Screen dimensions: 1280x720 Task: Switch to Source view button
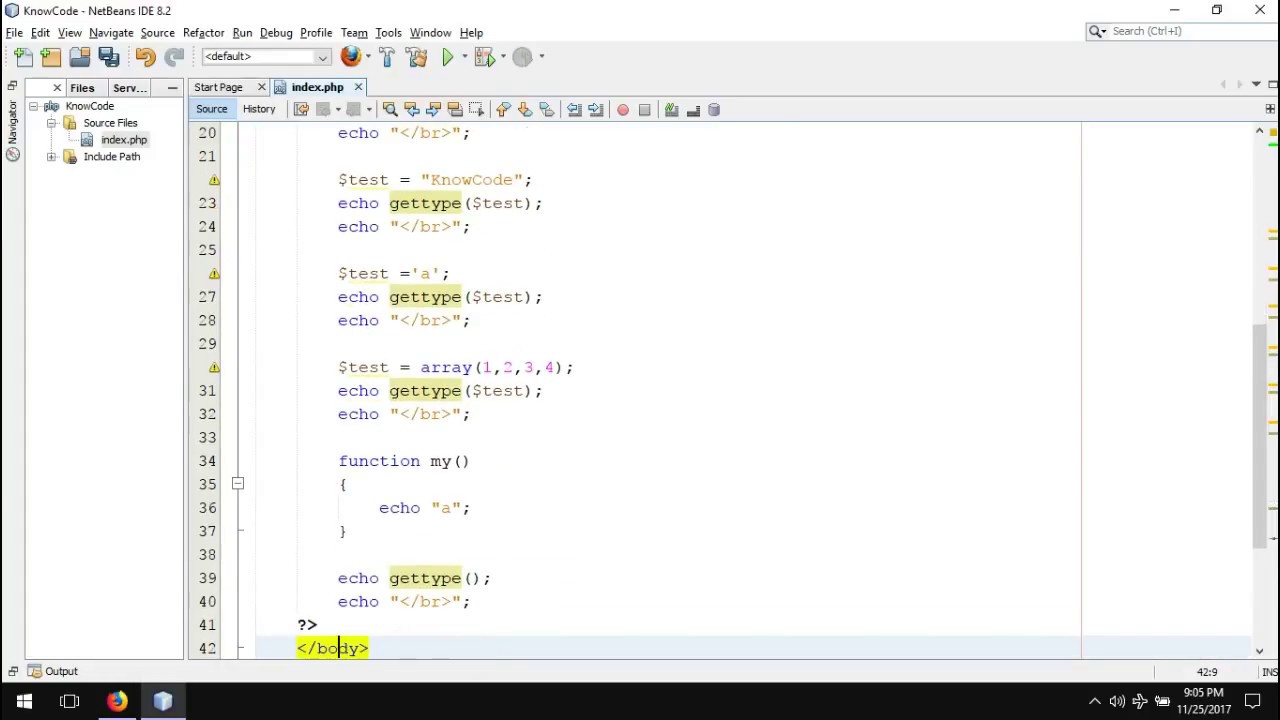tap(211, 109)
